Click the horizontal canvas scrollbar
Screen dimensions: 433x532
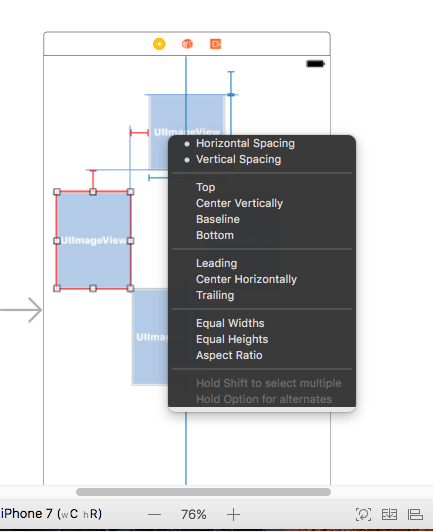tap(203, 492)
